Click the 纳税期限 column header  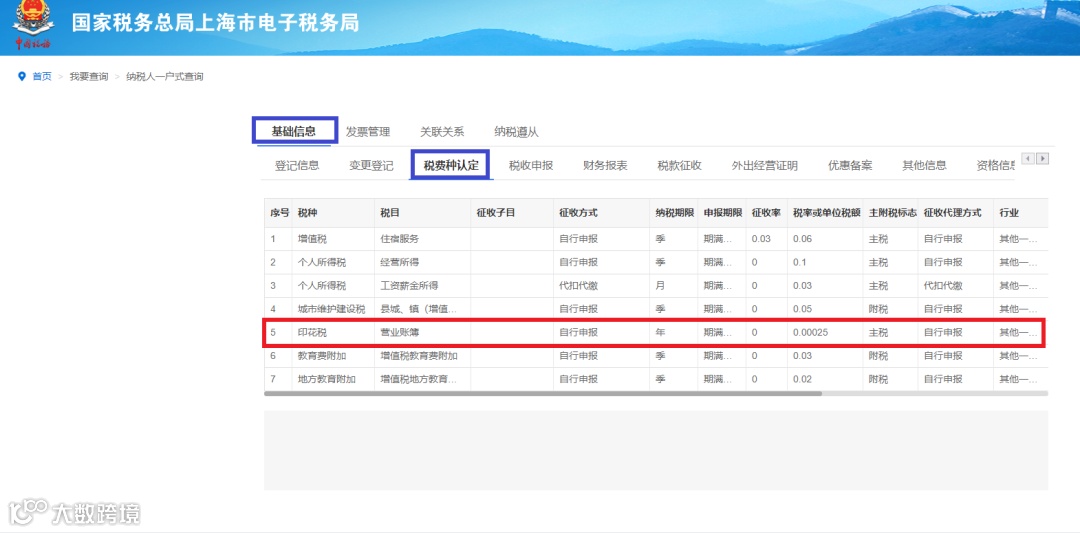[x=674, y=213]
